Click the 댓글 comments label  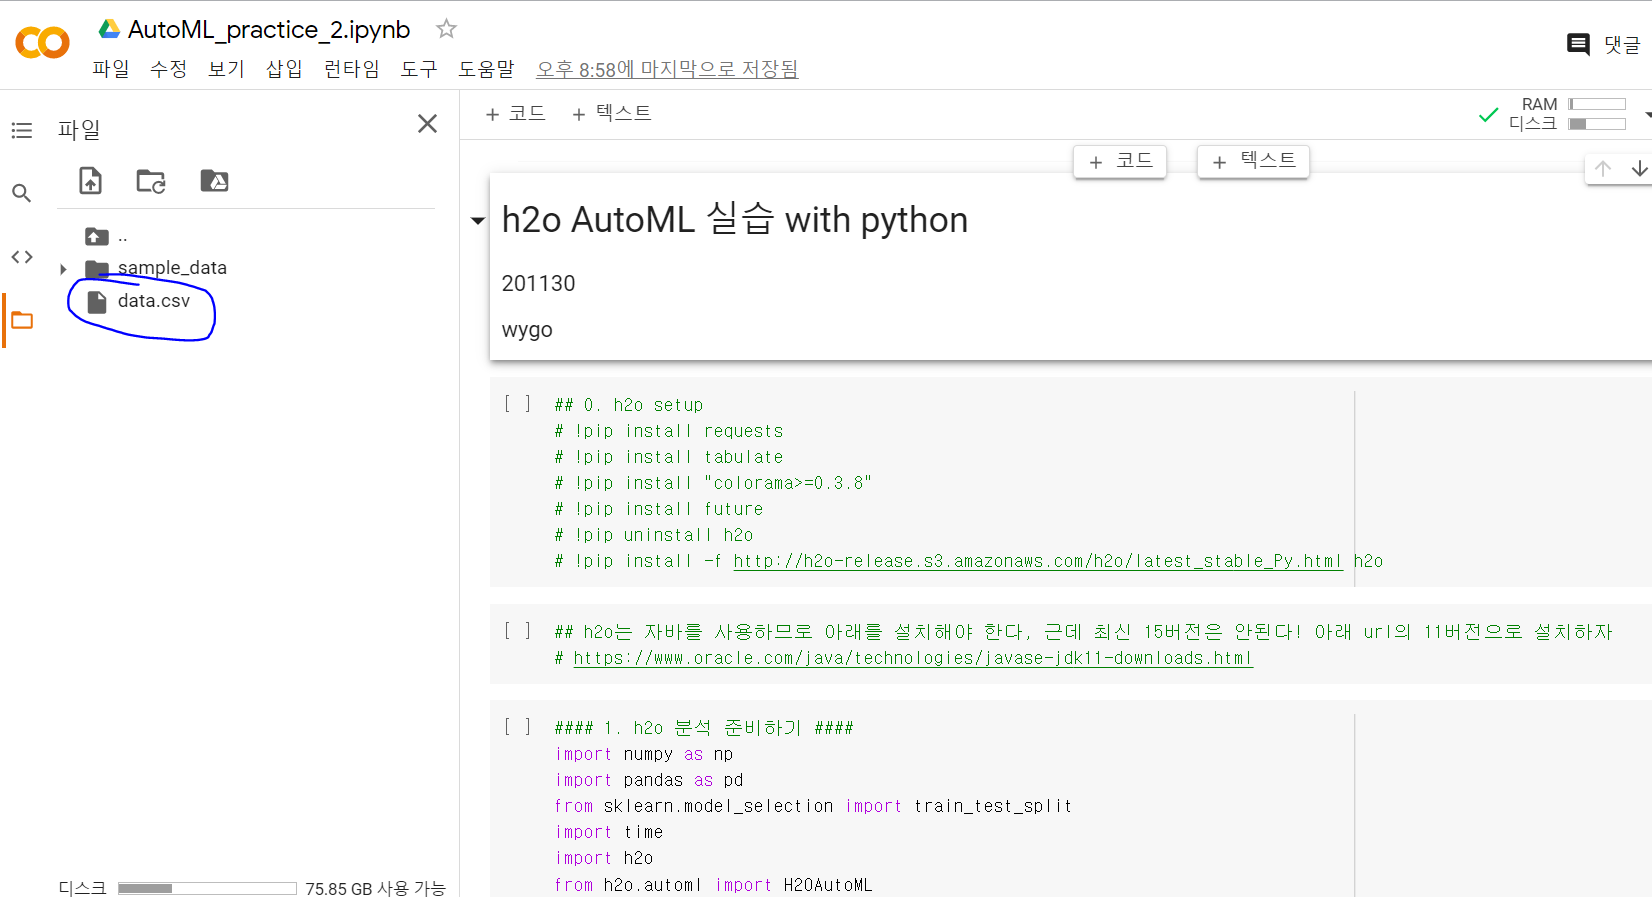[x=1622, y=45]
